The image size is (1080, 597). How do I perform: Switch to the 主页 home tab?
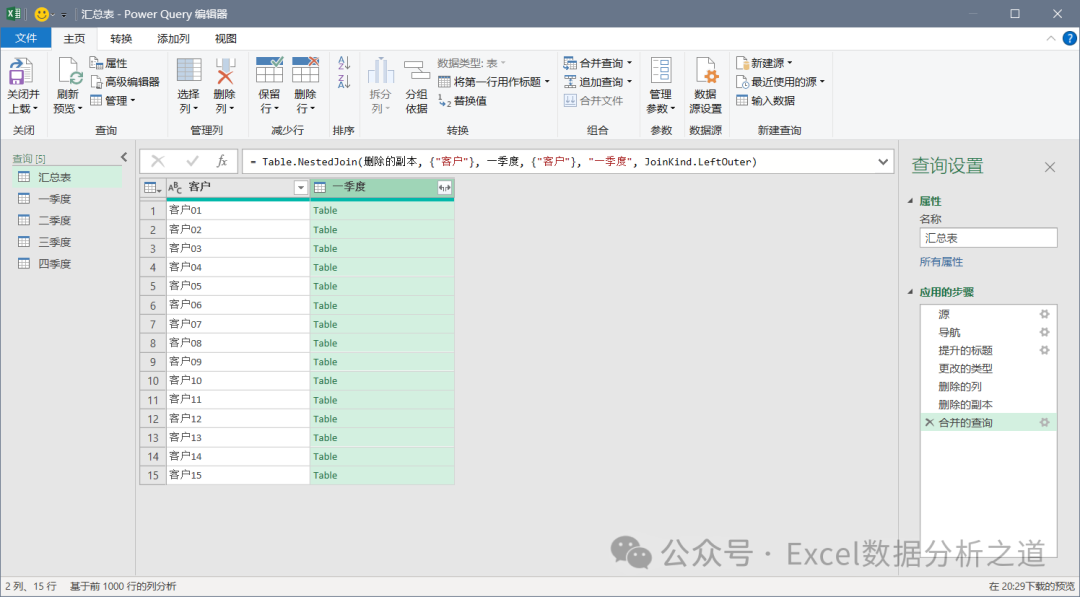click(74, 39)
